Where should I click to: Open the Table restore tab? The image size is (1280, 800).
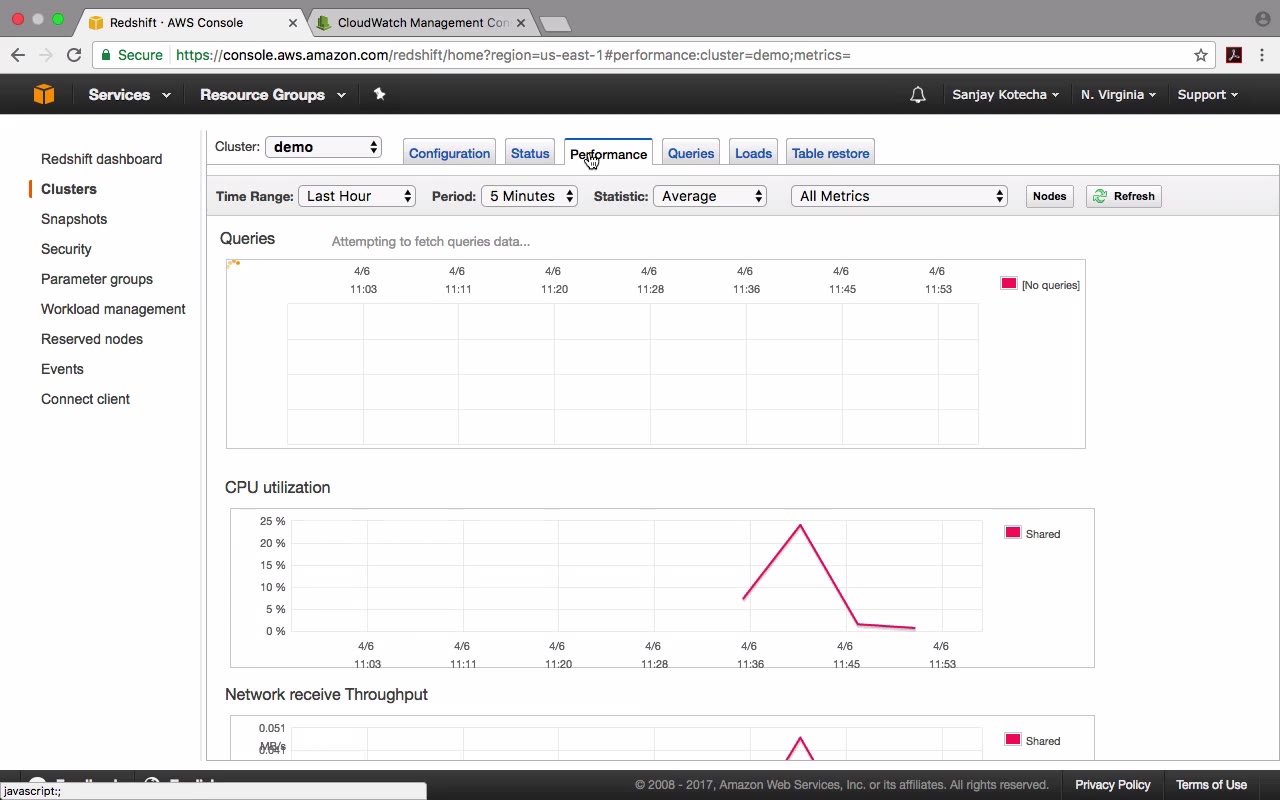pyautogui.click(x=830, y=153)
